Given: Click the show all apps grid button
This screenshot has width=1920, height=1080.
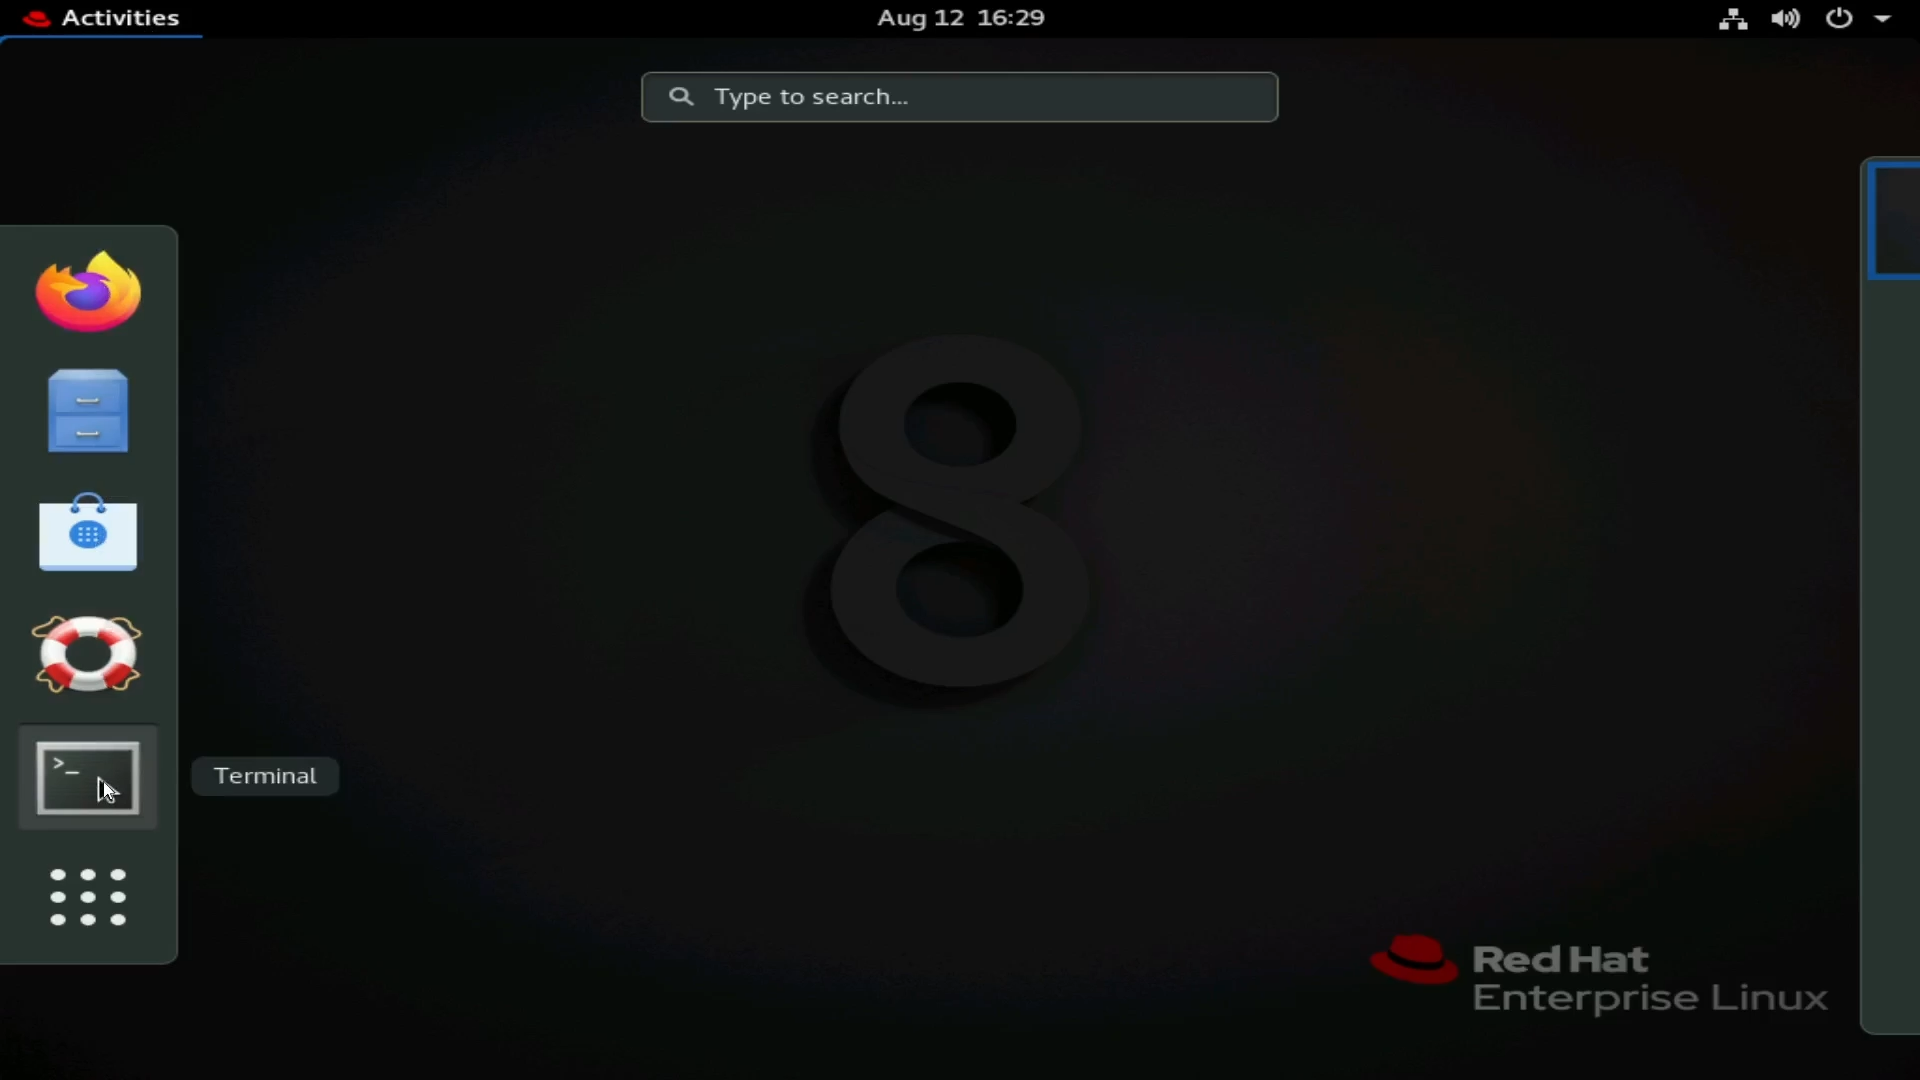Looking at the screenshot, I should pos(87,895).
